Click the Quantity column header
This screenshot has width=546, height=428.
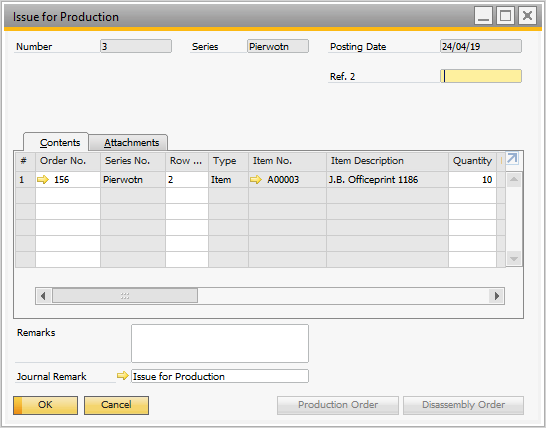(473, 161)
